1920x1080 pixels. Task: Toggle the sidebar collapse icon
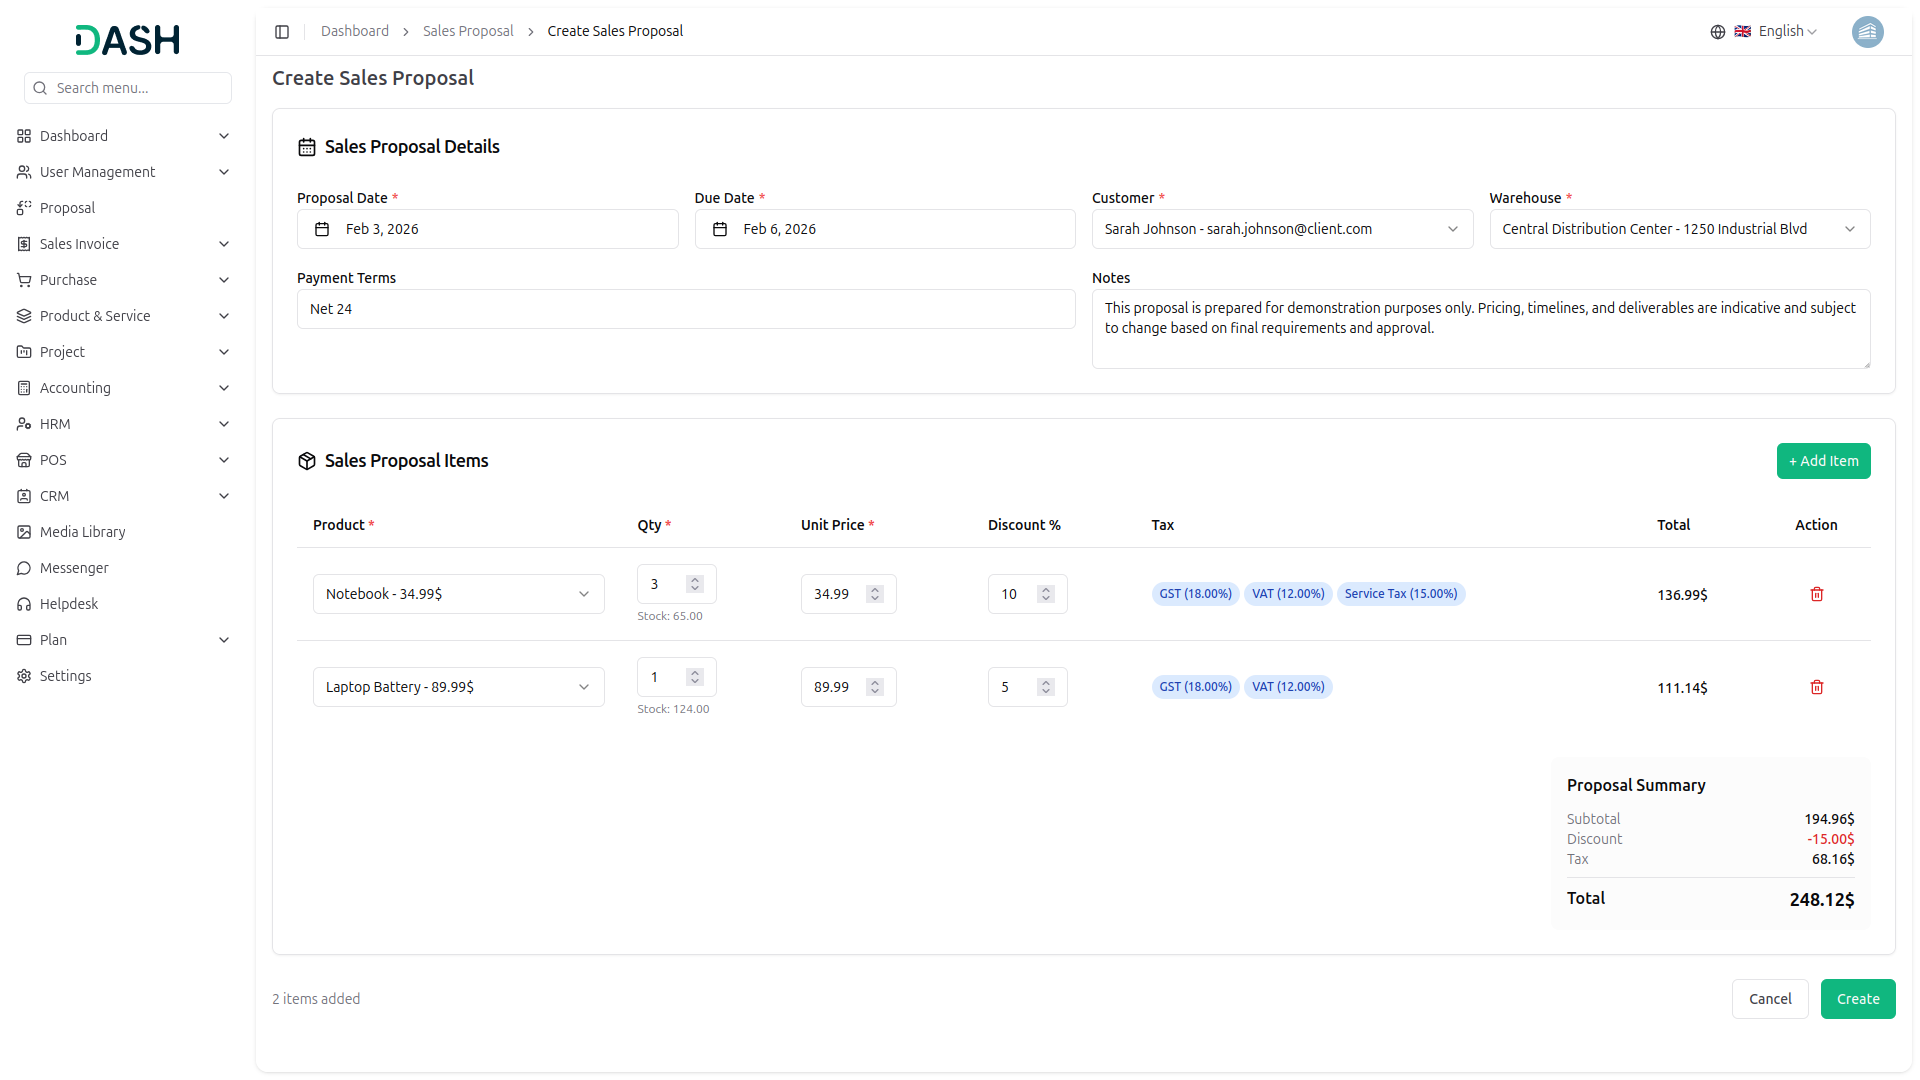282,32
